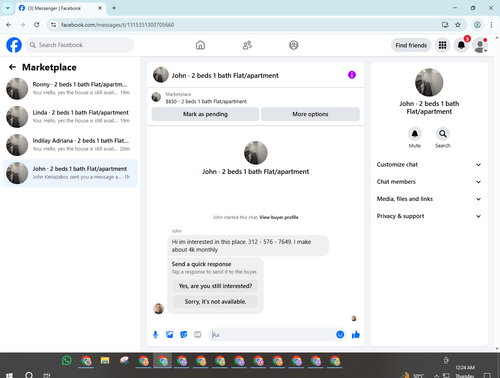Screen dimensions: 500x378
Task: Reload the browser page
Action: pos(37,25)
